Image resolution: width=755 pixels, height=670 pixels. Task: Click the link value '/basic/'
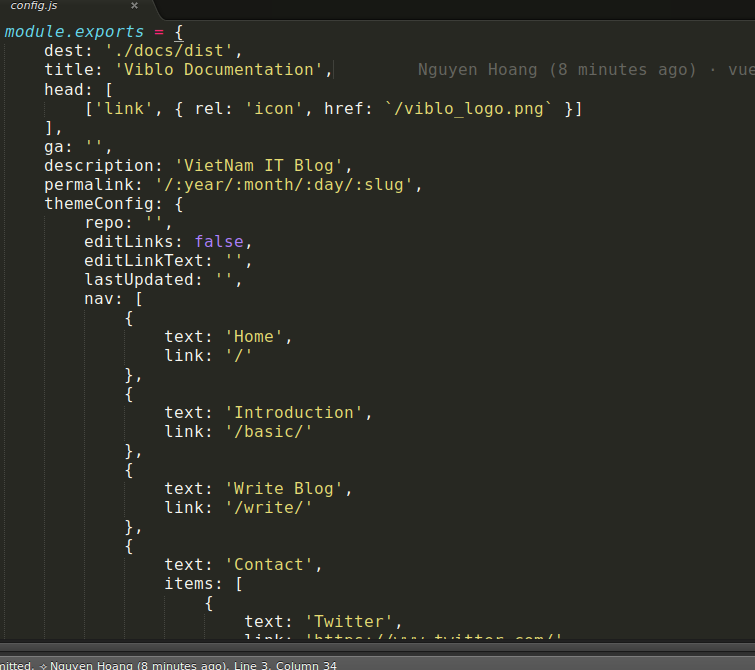269,432
